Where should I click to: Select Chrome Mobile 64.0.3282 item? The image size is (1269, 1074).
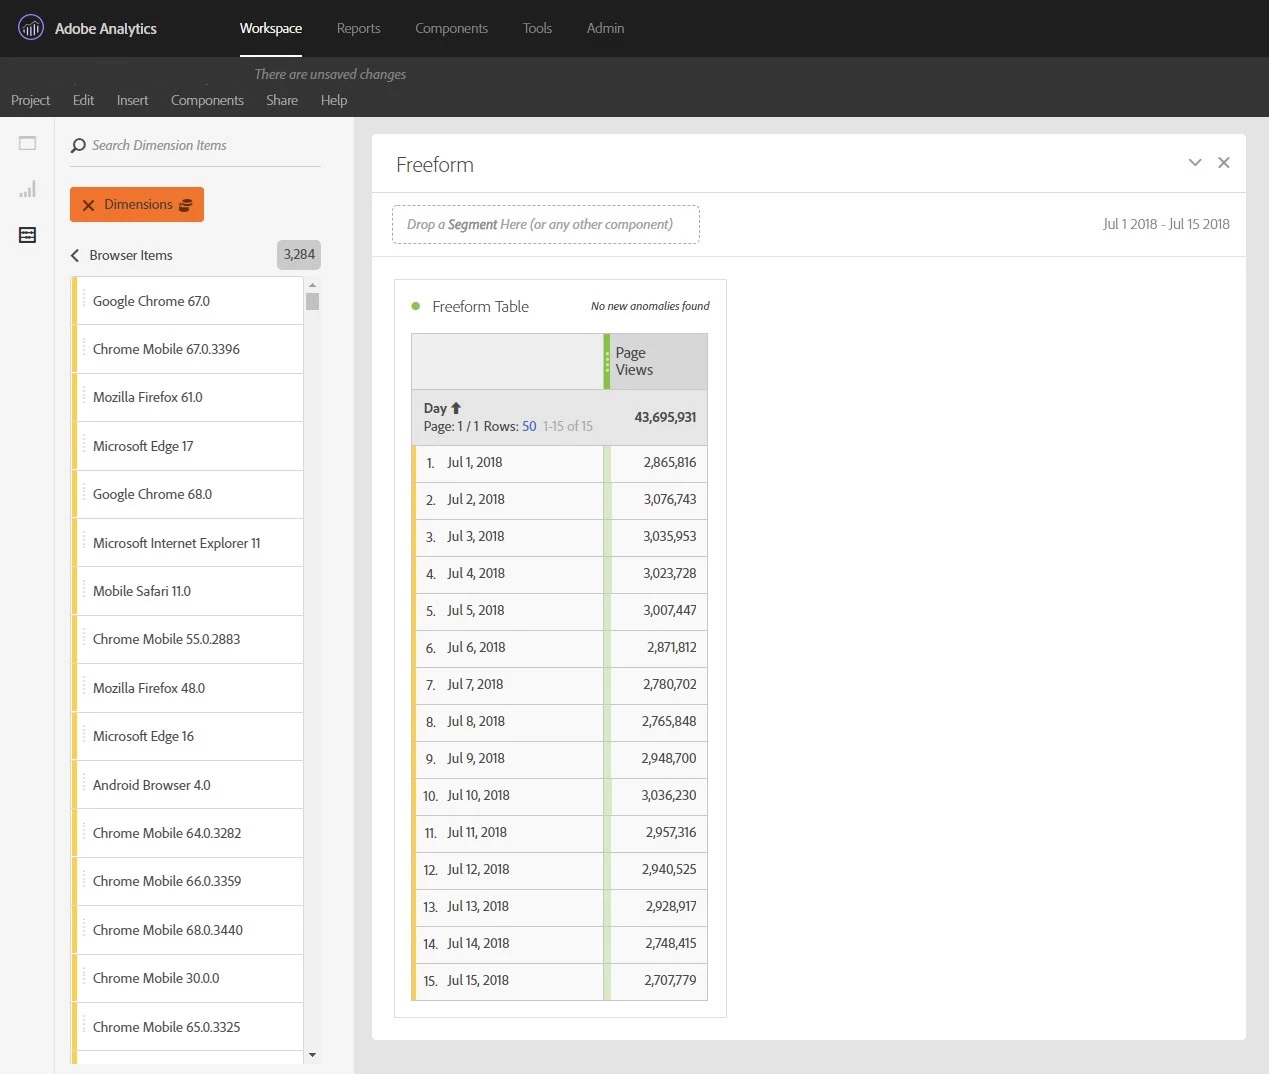(x=188, y=833)
